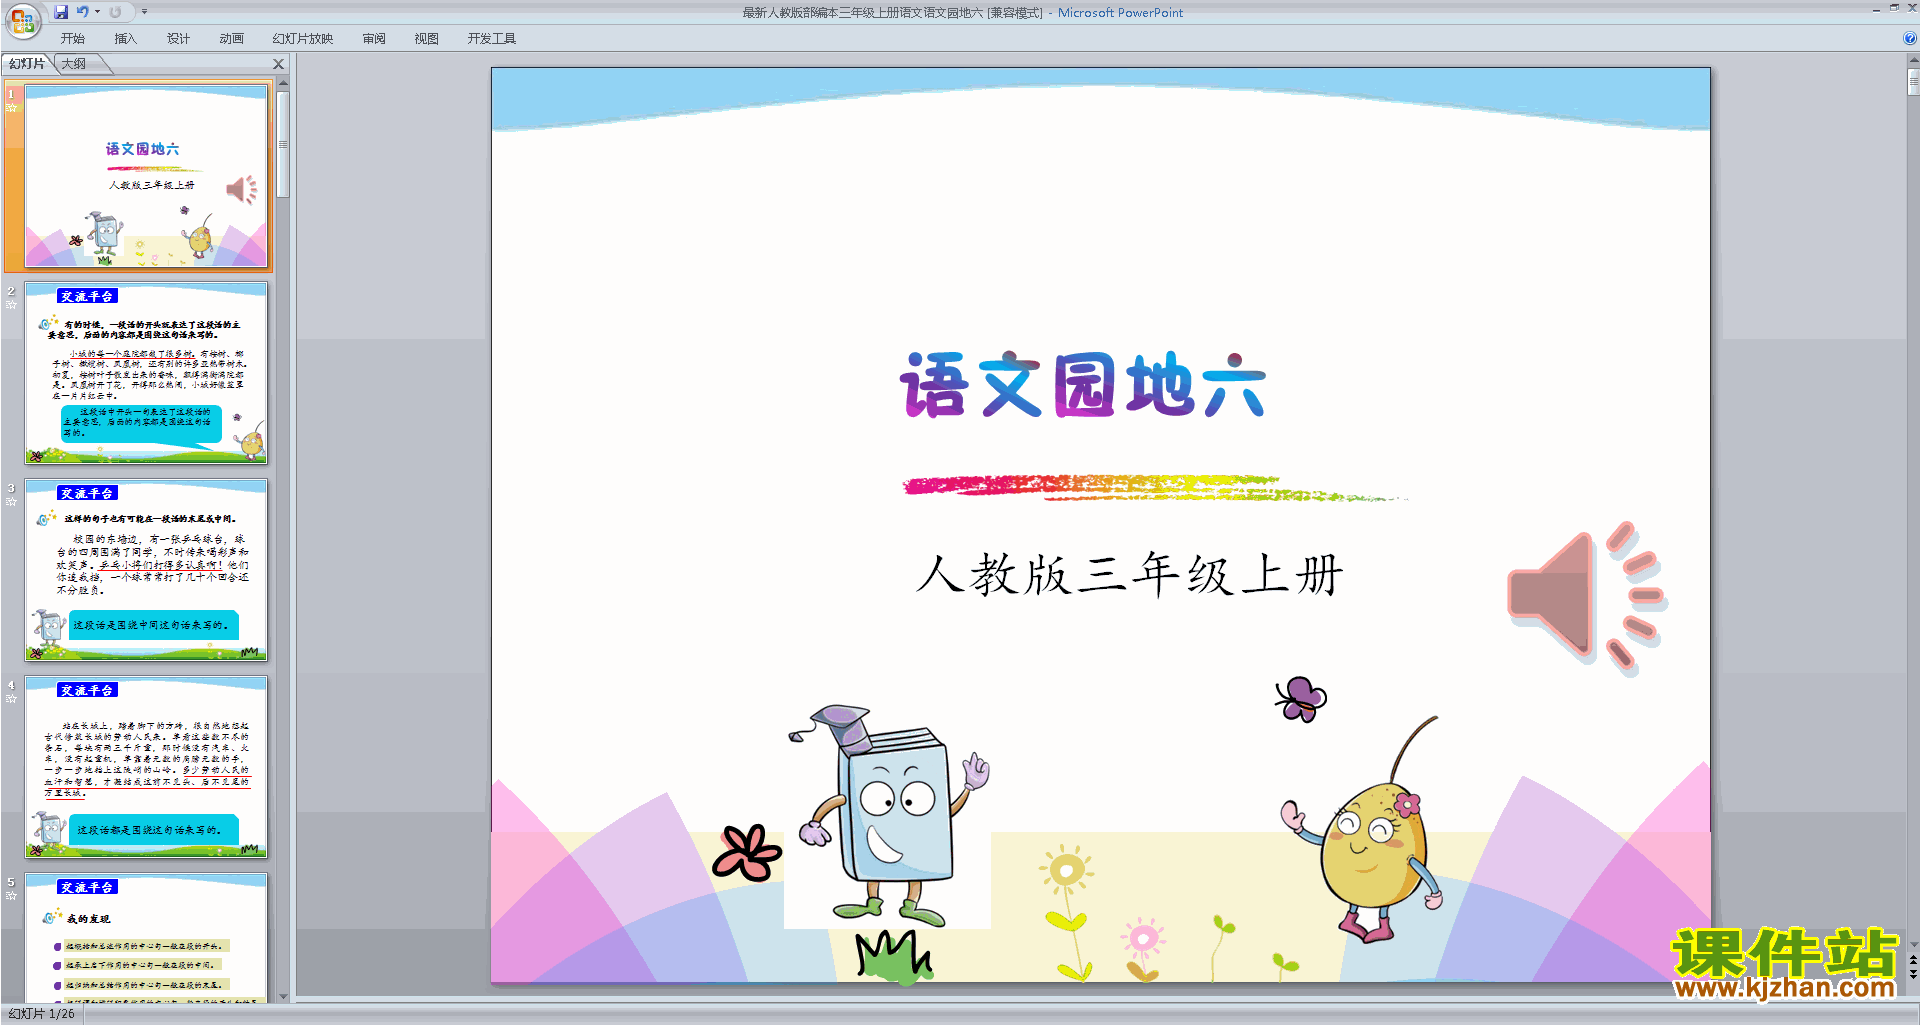Click the Next Slide double-arrow button

pyautogui.click(x=1913, y=974)
